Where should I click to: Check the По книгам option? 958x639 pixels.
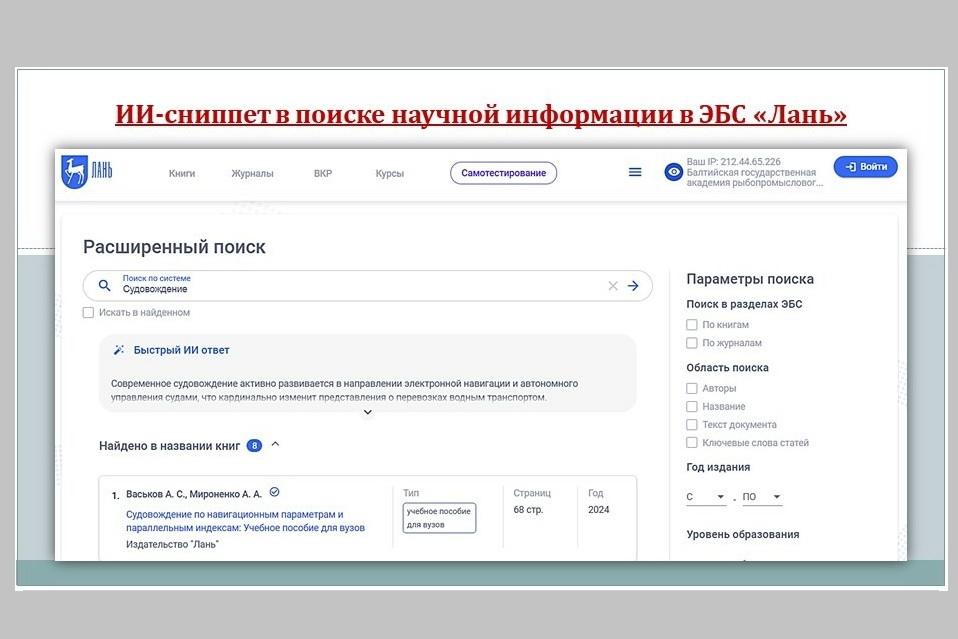coord(692,324)
